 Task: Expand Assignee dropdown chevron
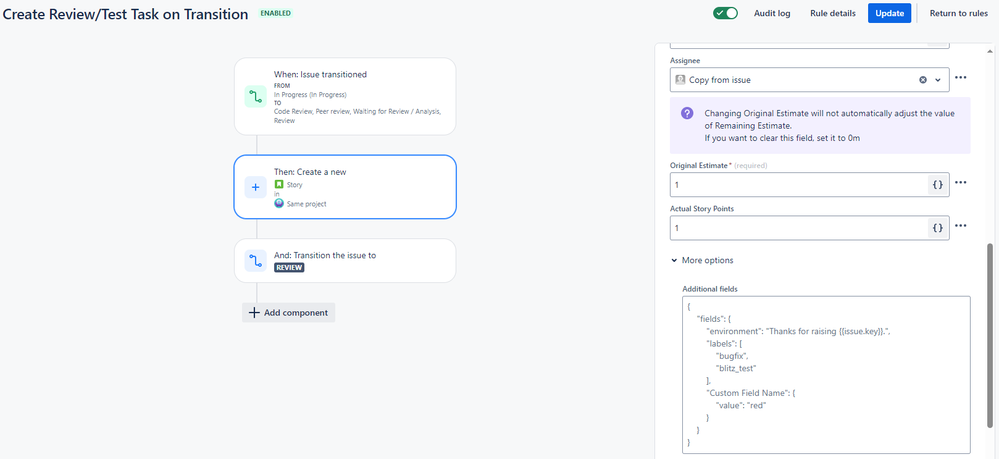pos(937,80)
